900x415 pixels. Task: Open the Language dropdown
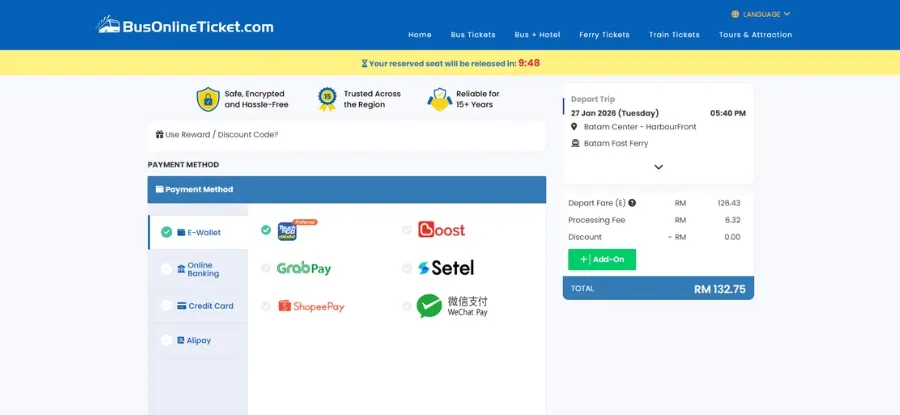[x=761, y=14]
